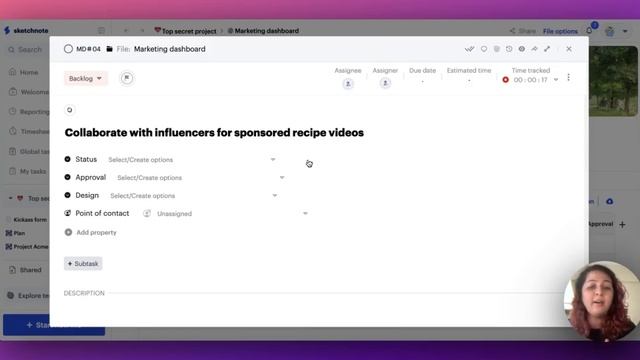Image resolution: width=640 pixels, height=360 pixels.
Task: Collapse the Top secret project tree arrow
Action: coord(10,198)
